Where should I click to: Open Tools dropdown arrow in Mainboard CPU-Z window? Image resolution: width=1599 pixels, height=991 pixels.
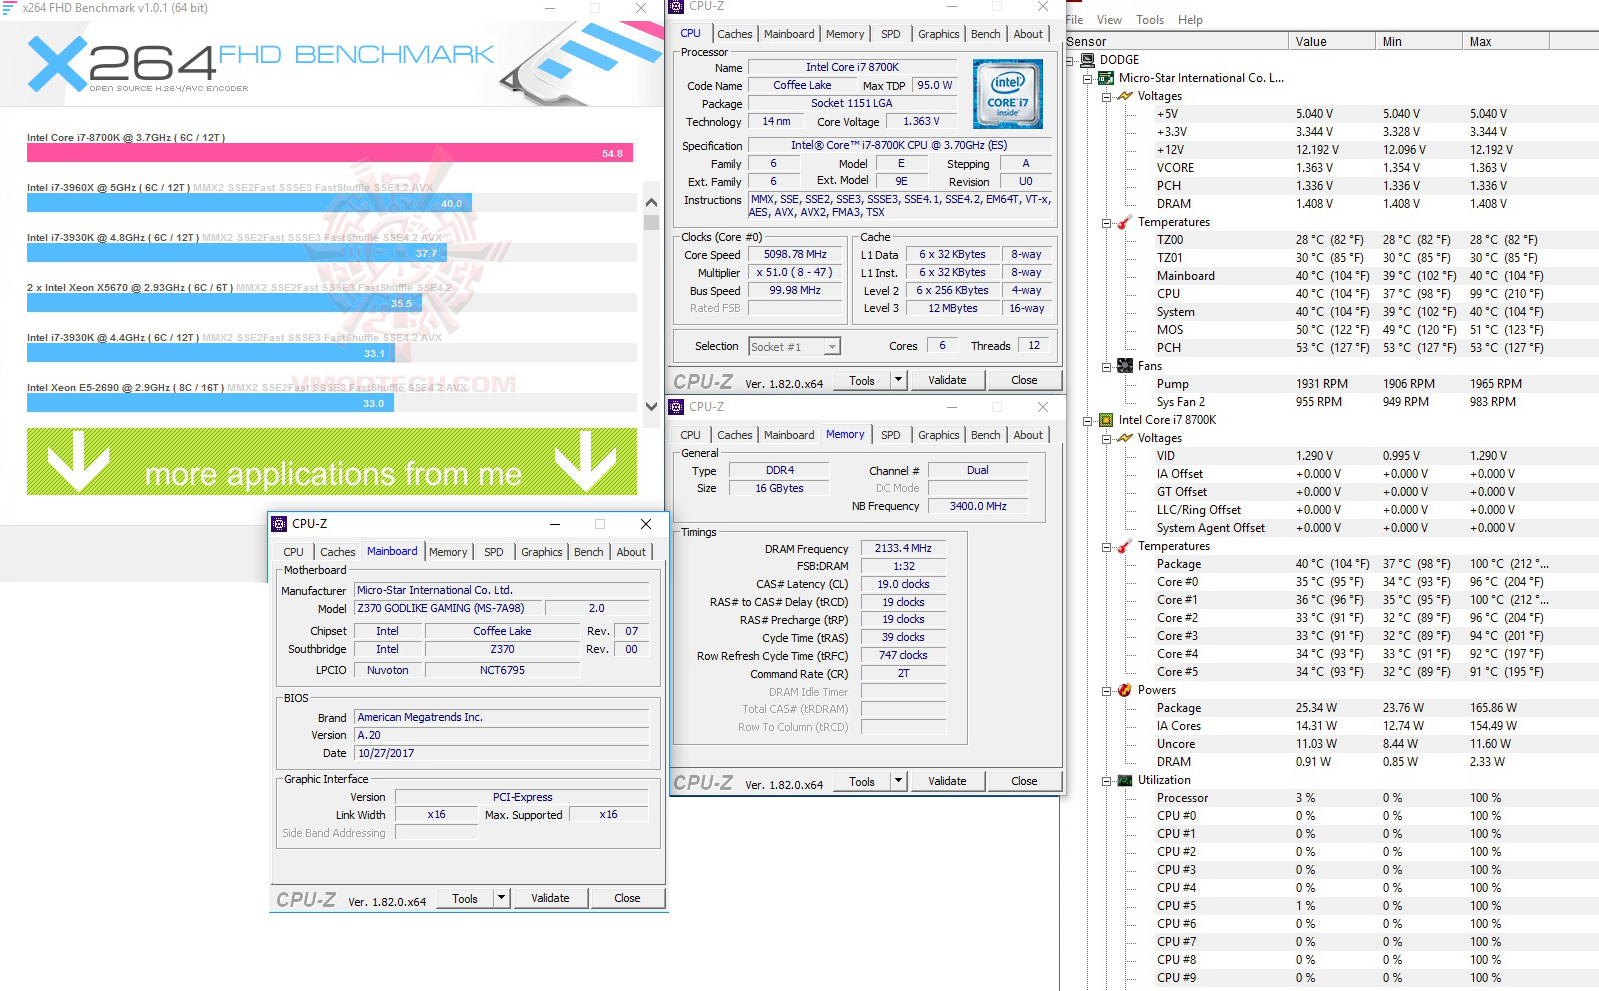pyautogui.click(x=501, y=898)
